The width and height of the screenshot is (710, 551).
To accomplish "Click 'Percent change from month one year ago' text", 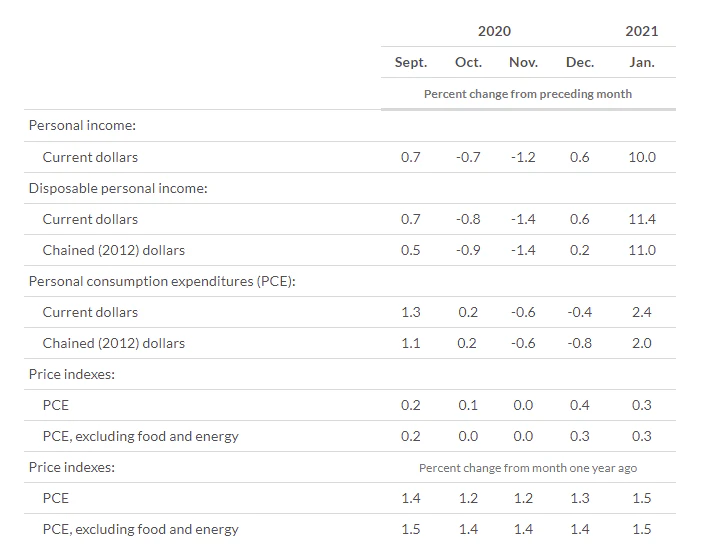I will [x=527, y=467].
